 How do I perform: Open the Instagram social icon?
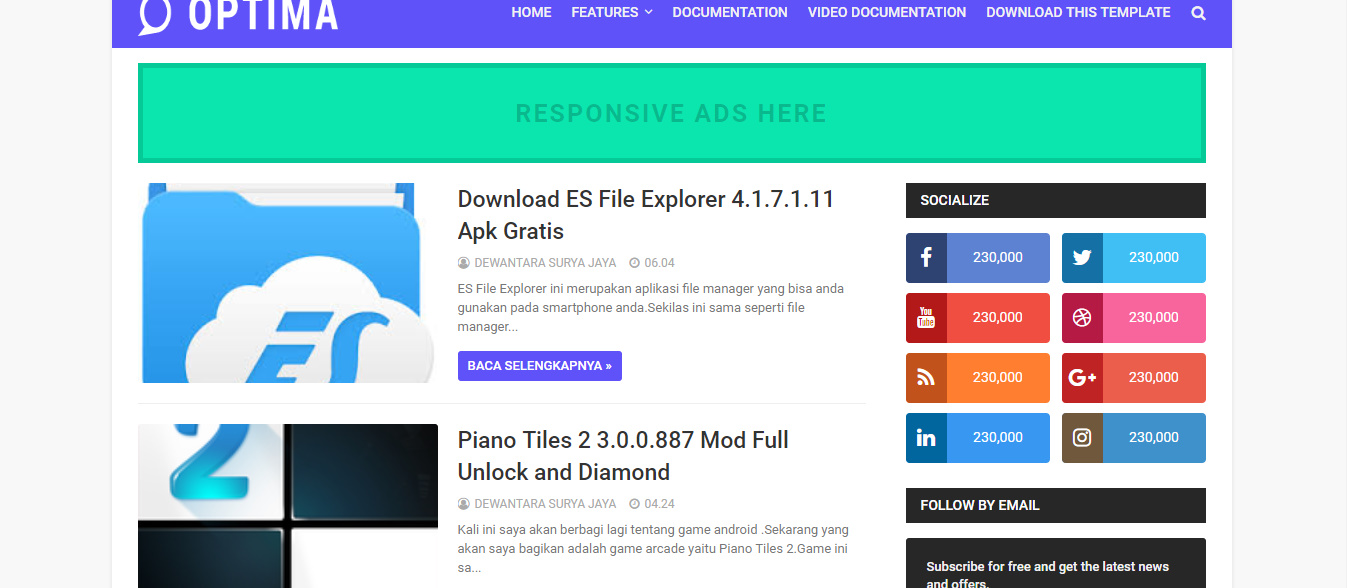[1082, 438]
